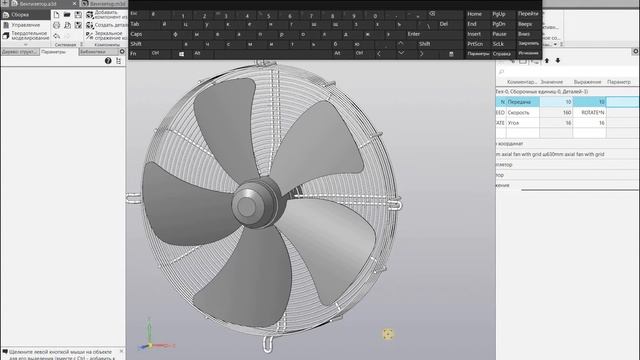640x360 pixels.
Task: Select the Скорость variable row
Action: tap(567, 112)
